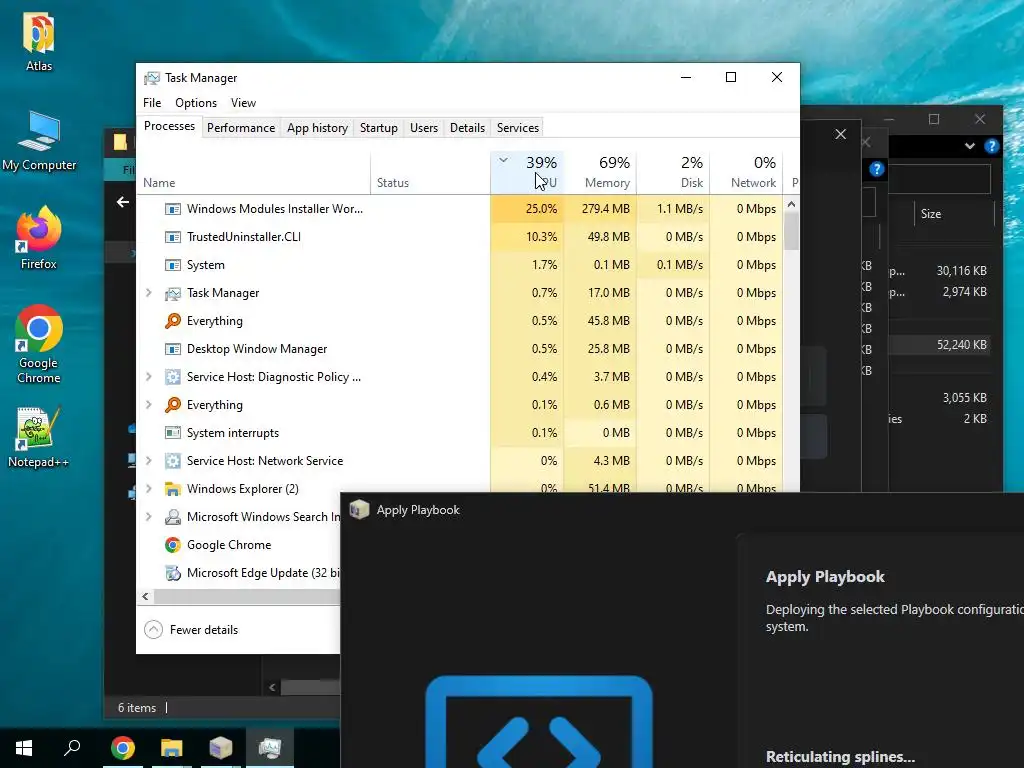Click the System process icon
The height and width of the screenshot is (768, 1024).
tap(172, 265)
